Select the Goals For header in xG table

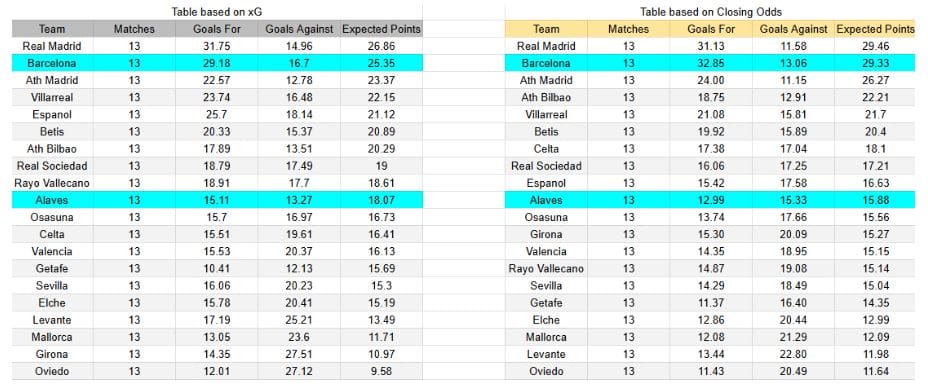217,29
